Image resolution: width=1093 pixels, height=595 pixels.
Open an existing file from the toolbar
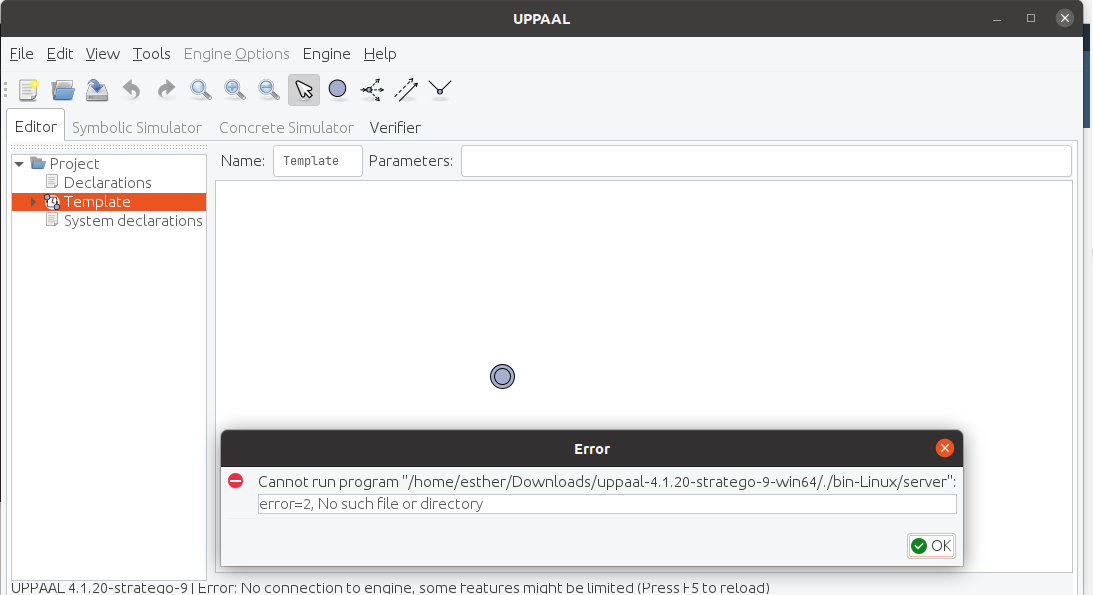pos(62,89)
